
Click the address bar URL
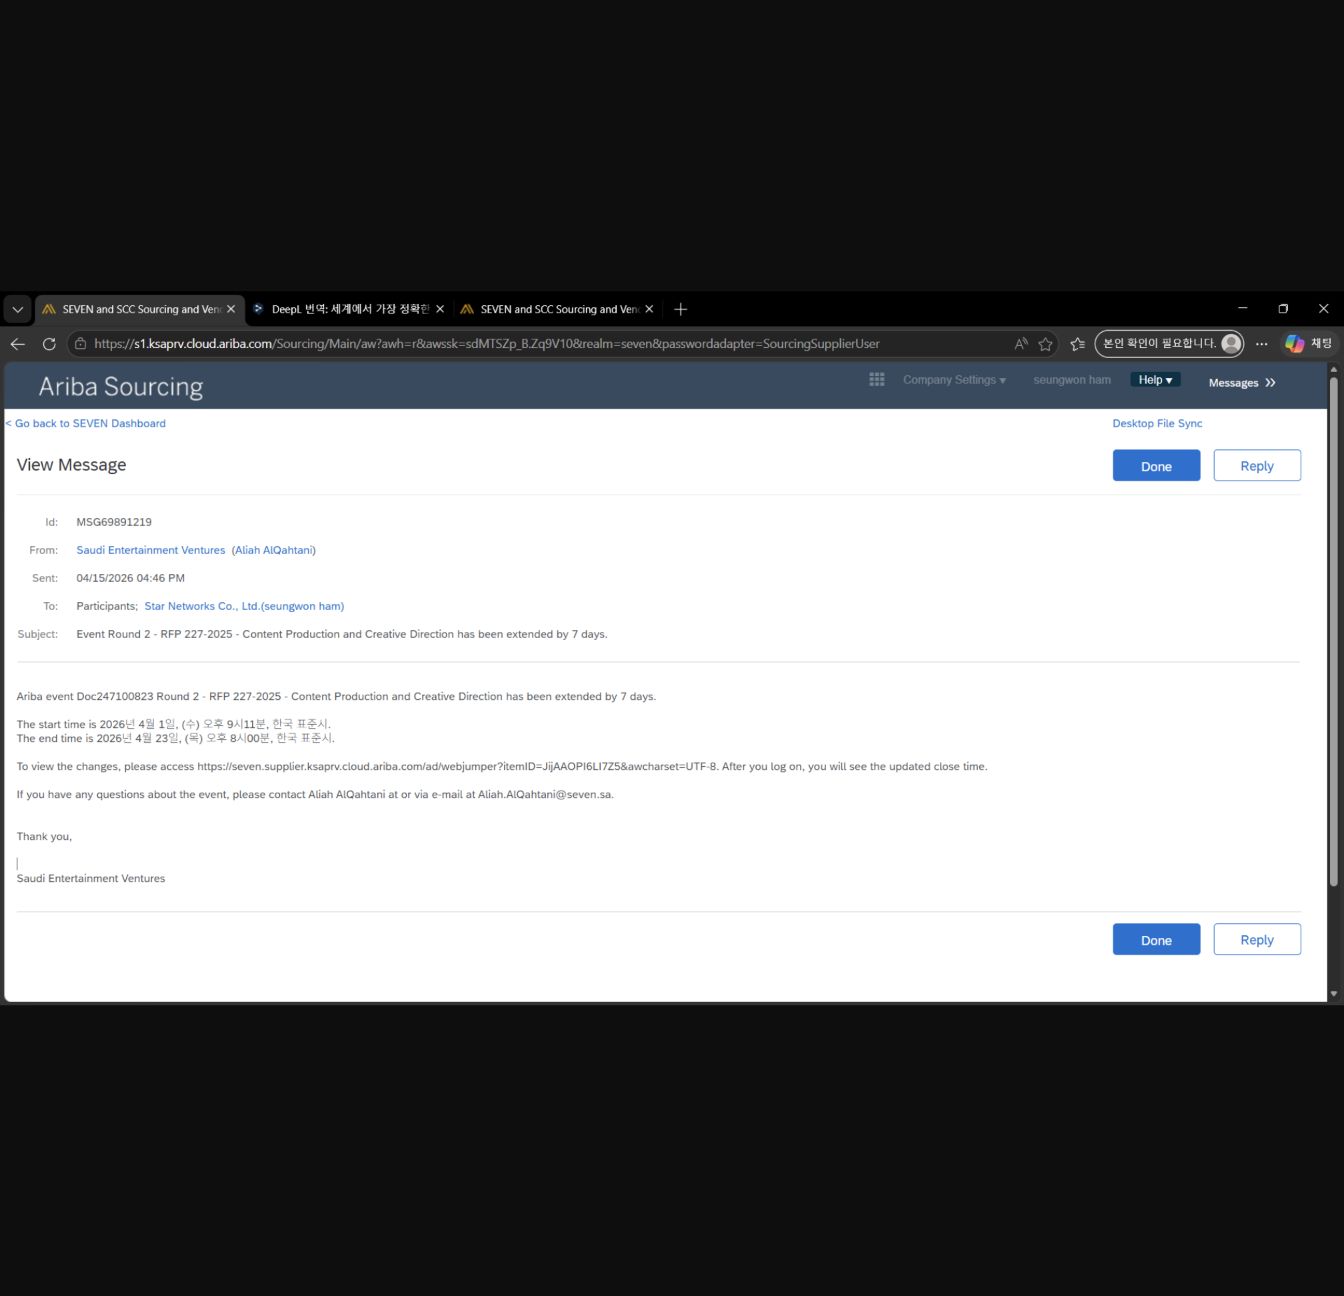tap(487, 344)
